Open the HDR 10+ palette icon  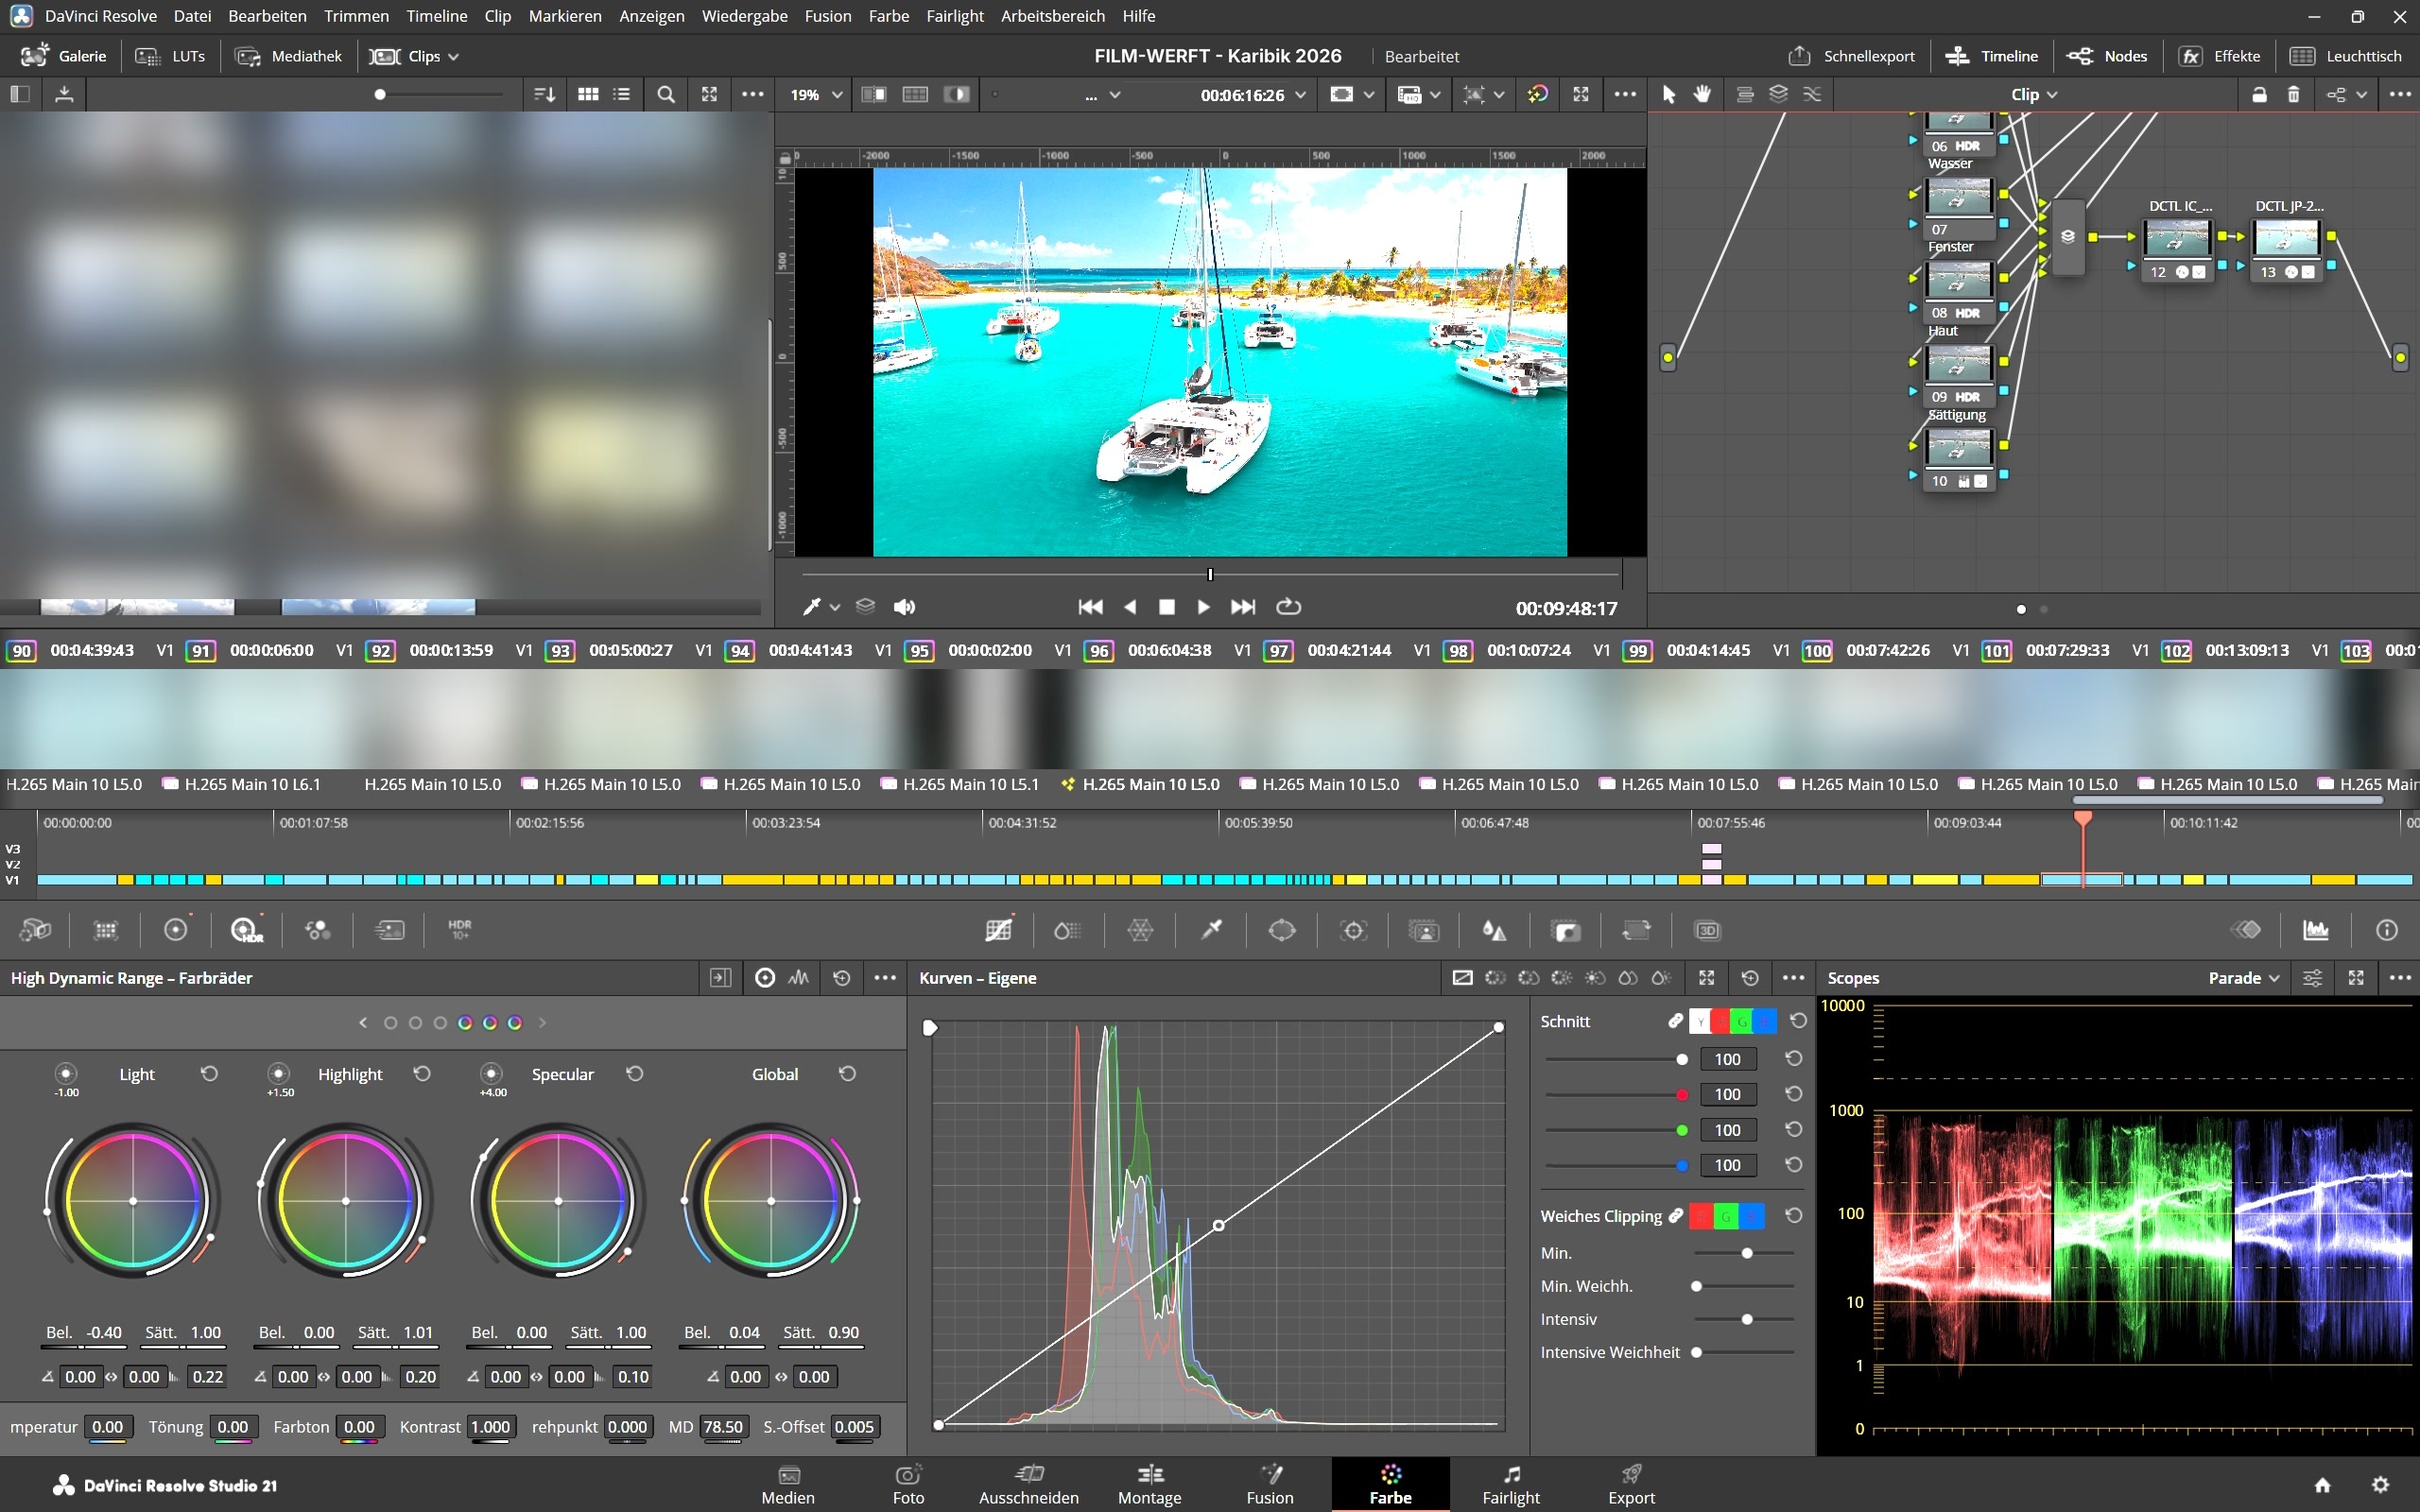460,931
